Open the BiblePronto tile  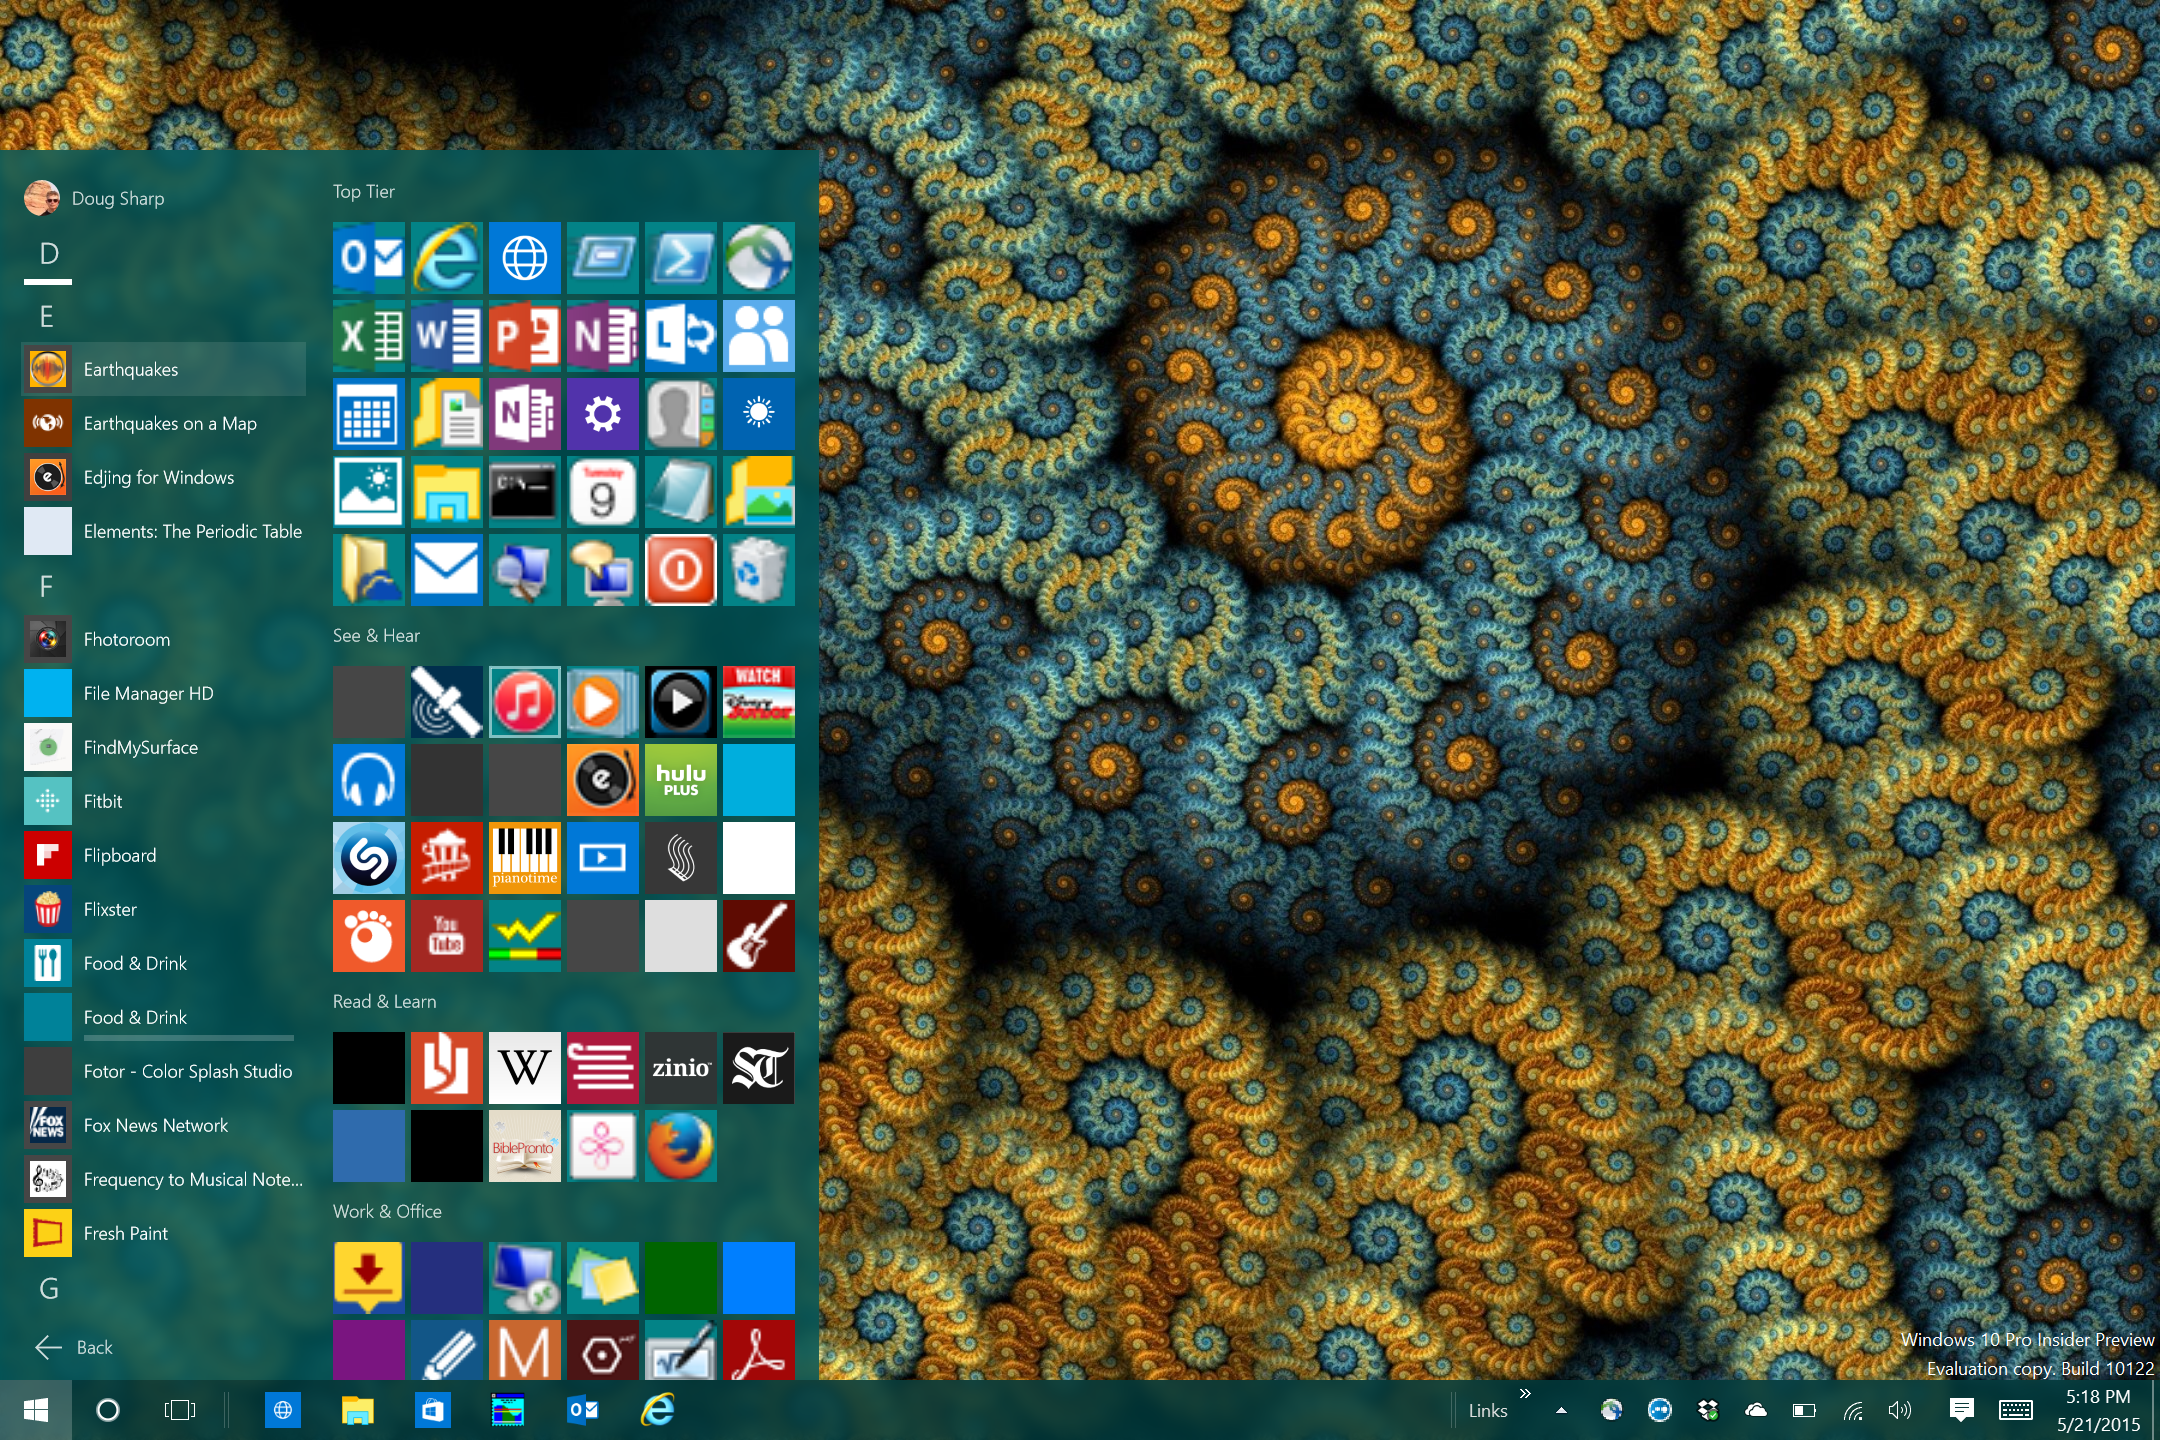click(x=525, y=1146)
